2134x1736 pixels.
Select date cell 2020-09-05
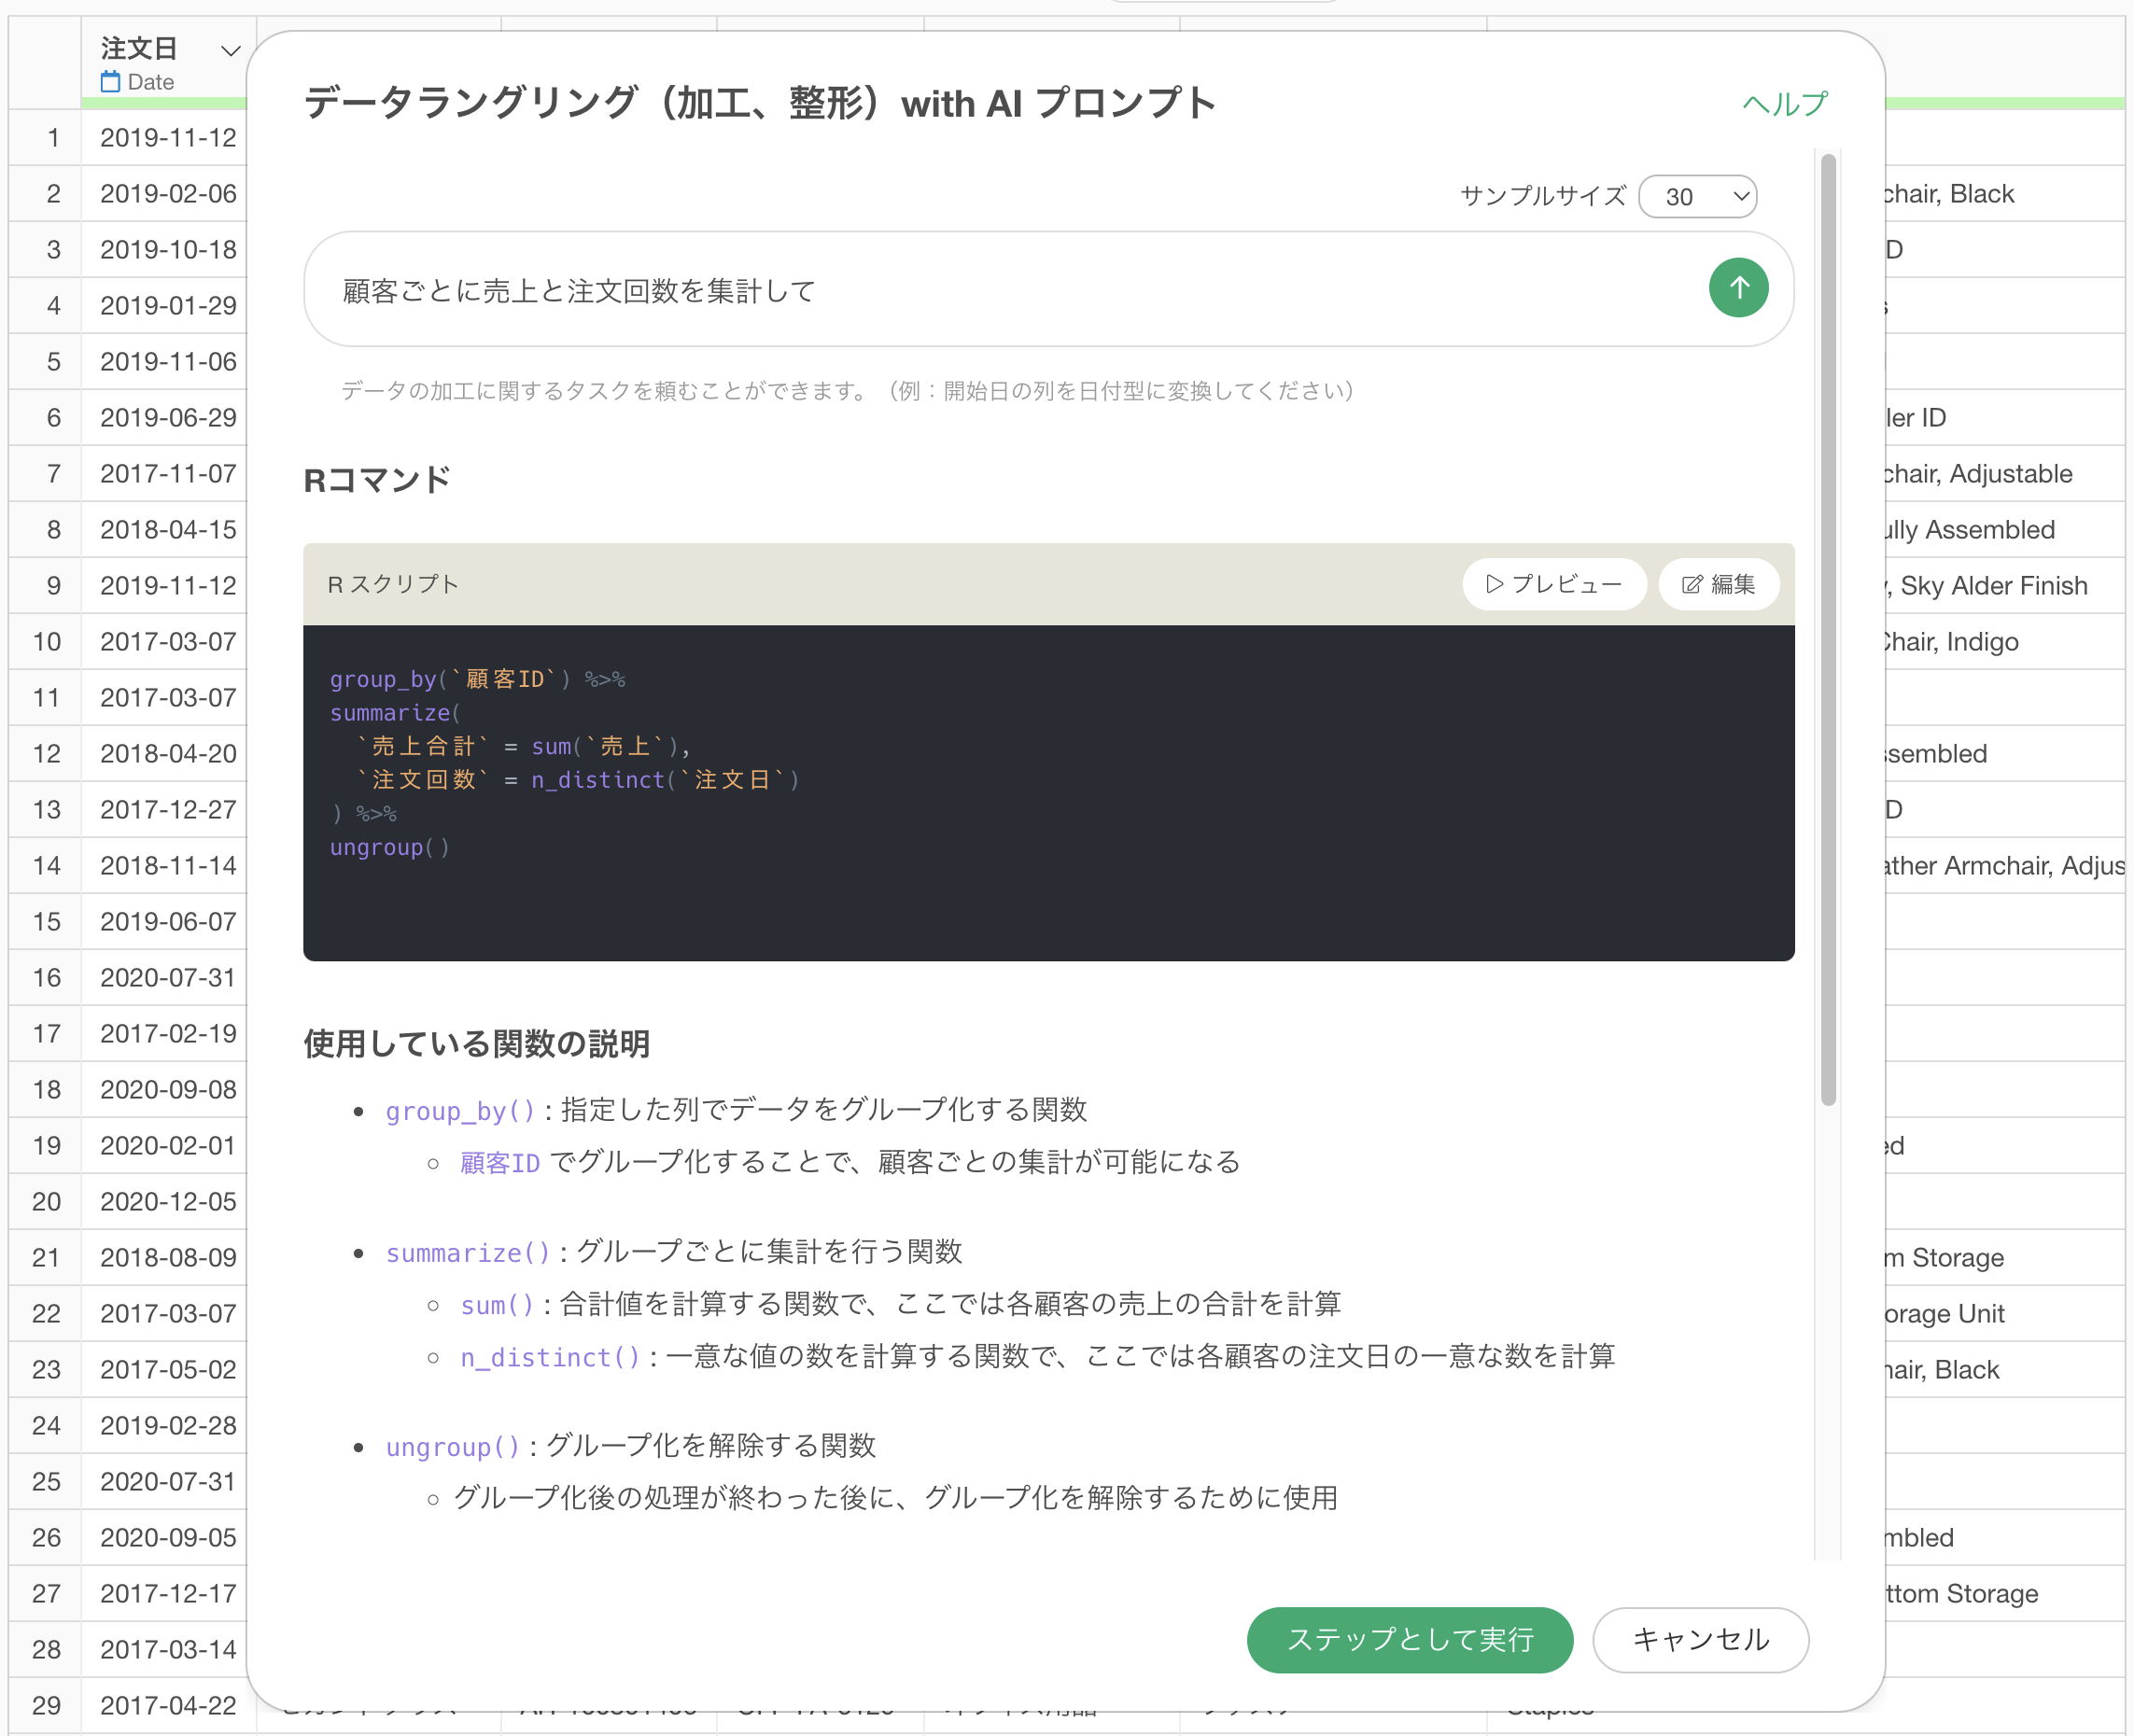(x=168, y=1537)
